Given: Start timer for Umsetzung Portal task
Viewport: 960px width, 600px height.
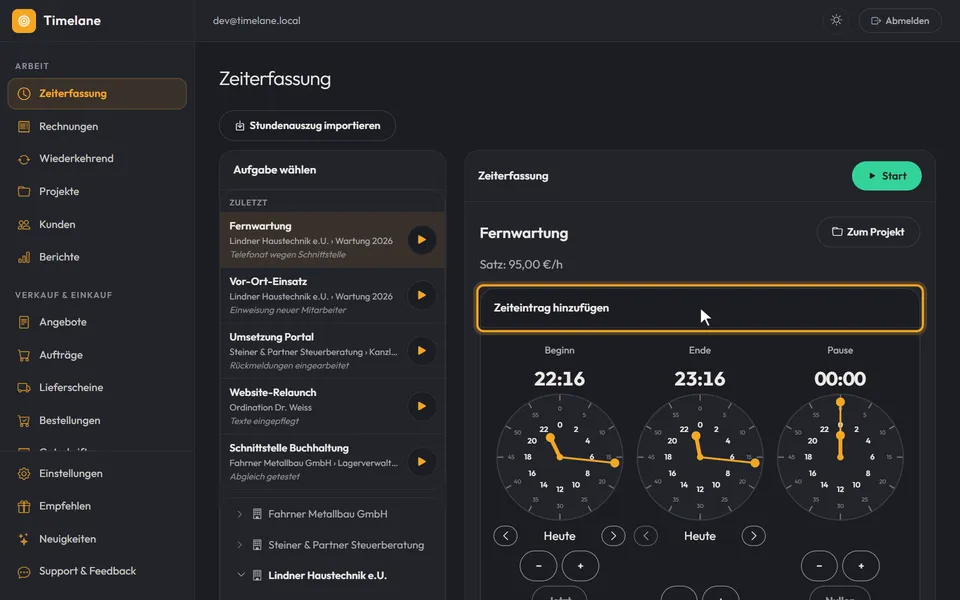Looking at the screenshot, I should [422, 351].
